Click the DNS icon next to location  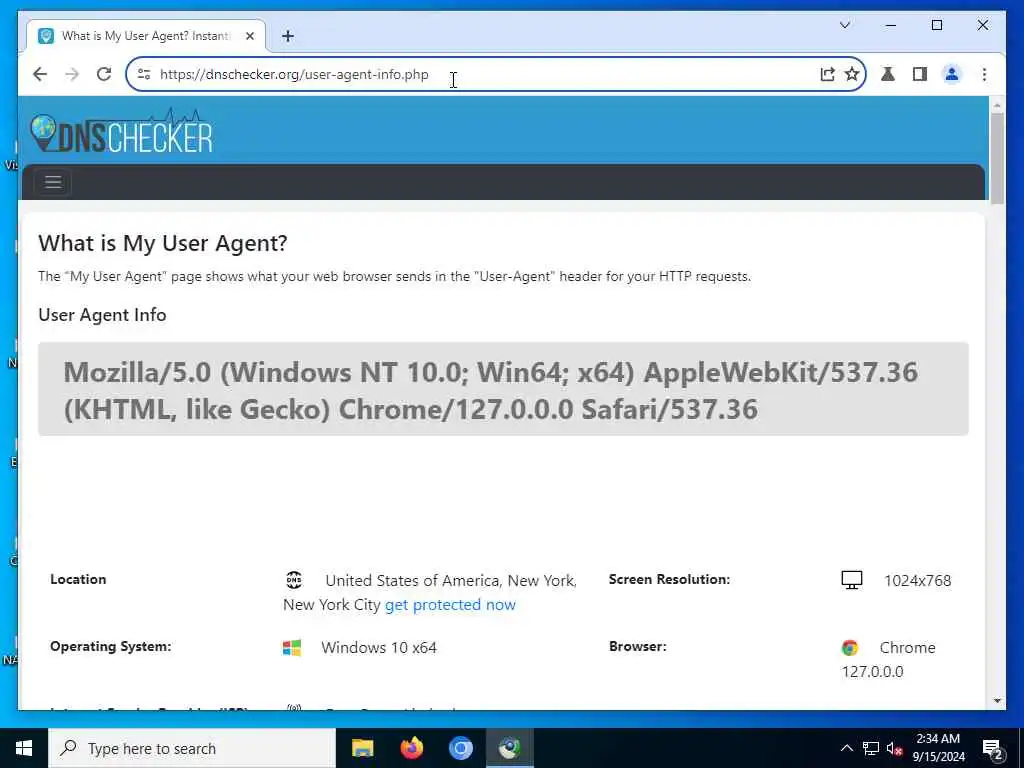[294, 579]
